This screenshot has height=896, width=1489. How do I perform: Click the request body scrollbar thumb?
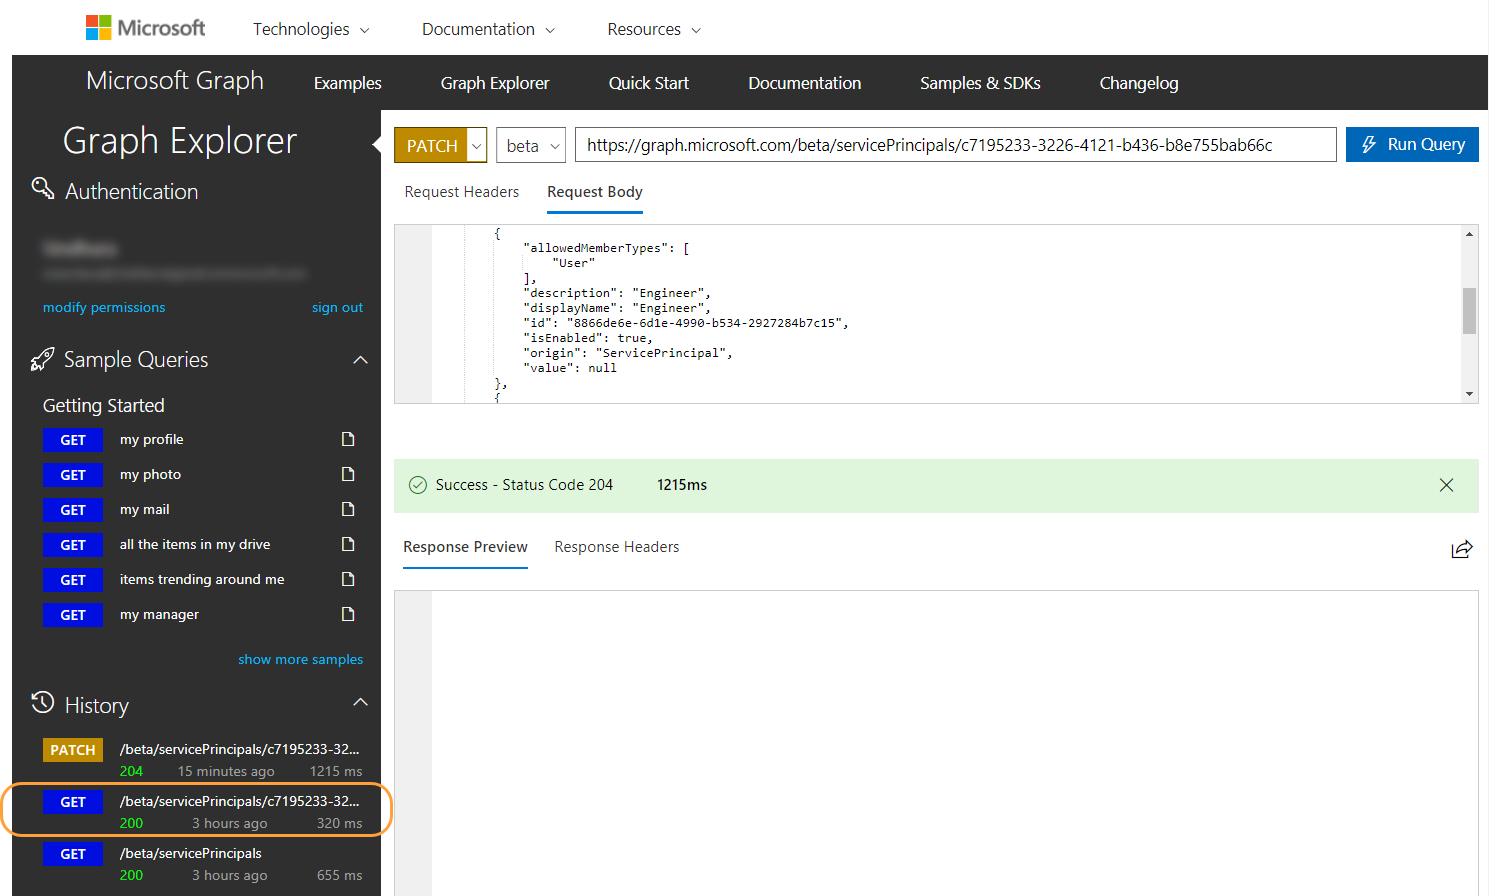tap(1469, 311)
